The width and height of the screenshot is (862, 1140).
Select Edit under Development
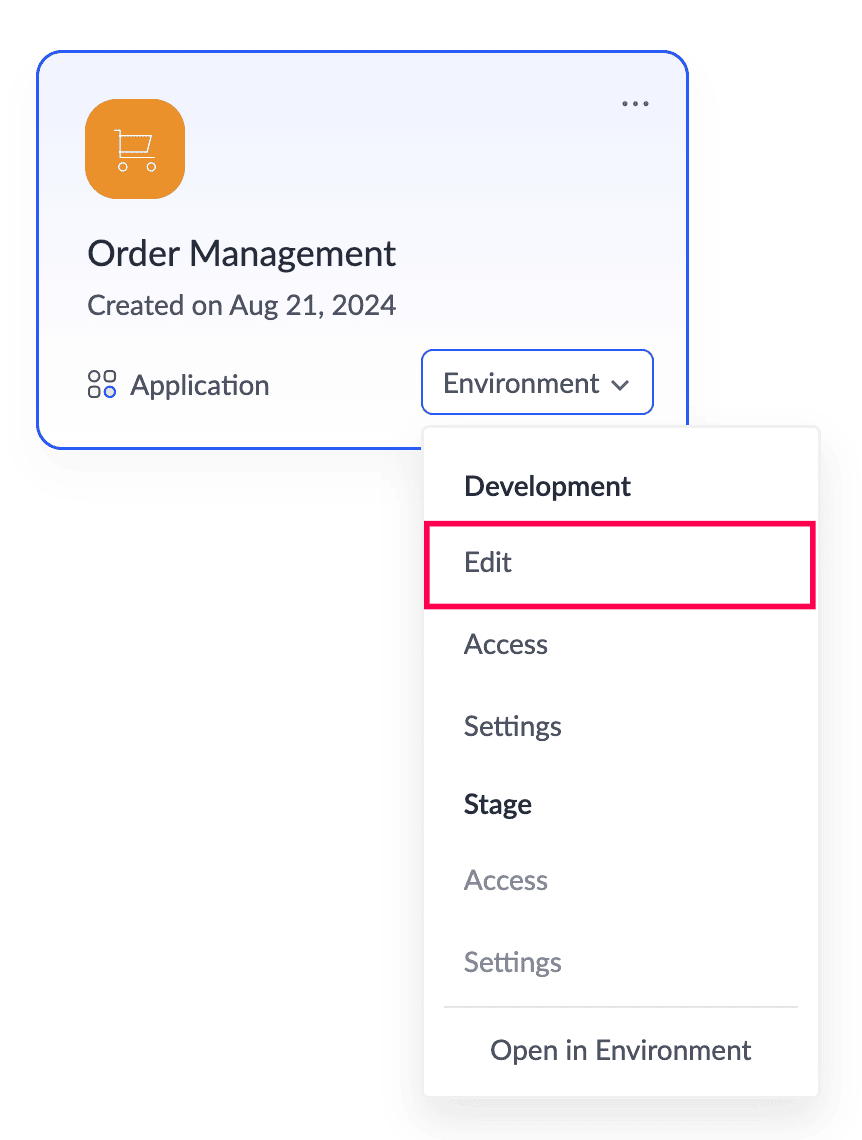coord(488,563)
